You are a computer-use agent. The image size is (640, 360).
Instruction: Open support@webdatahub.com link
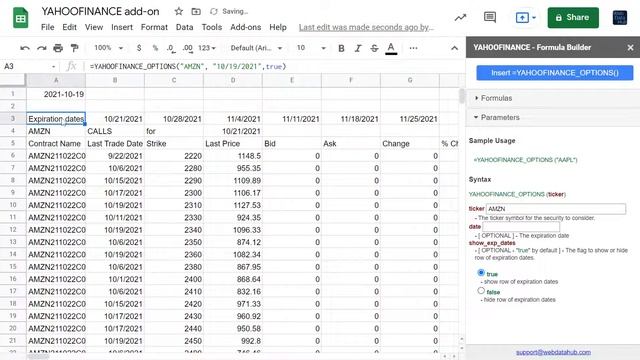click(x=553, y=352)
